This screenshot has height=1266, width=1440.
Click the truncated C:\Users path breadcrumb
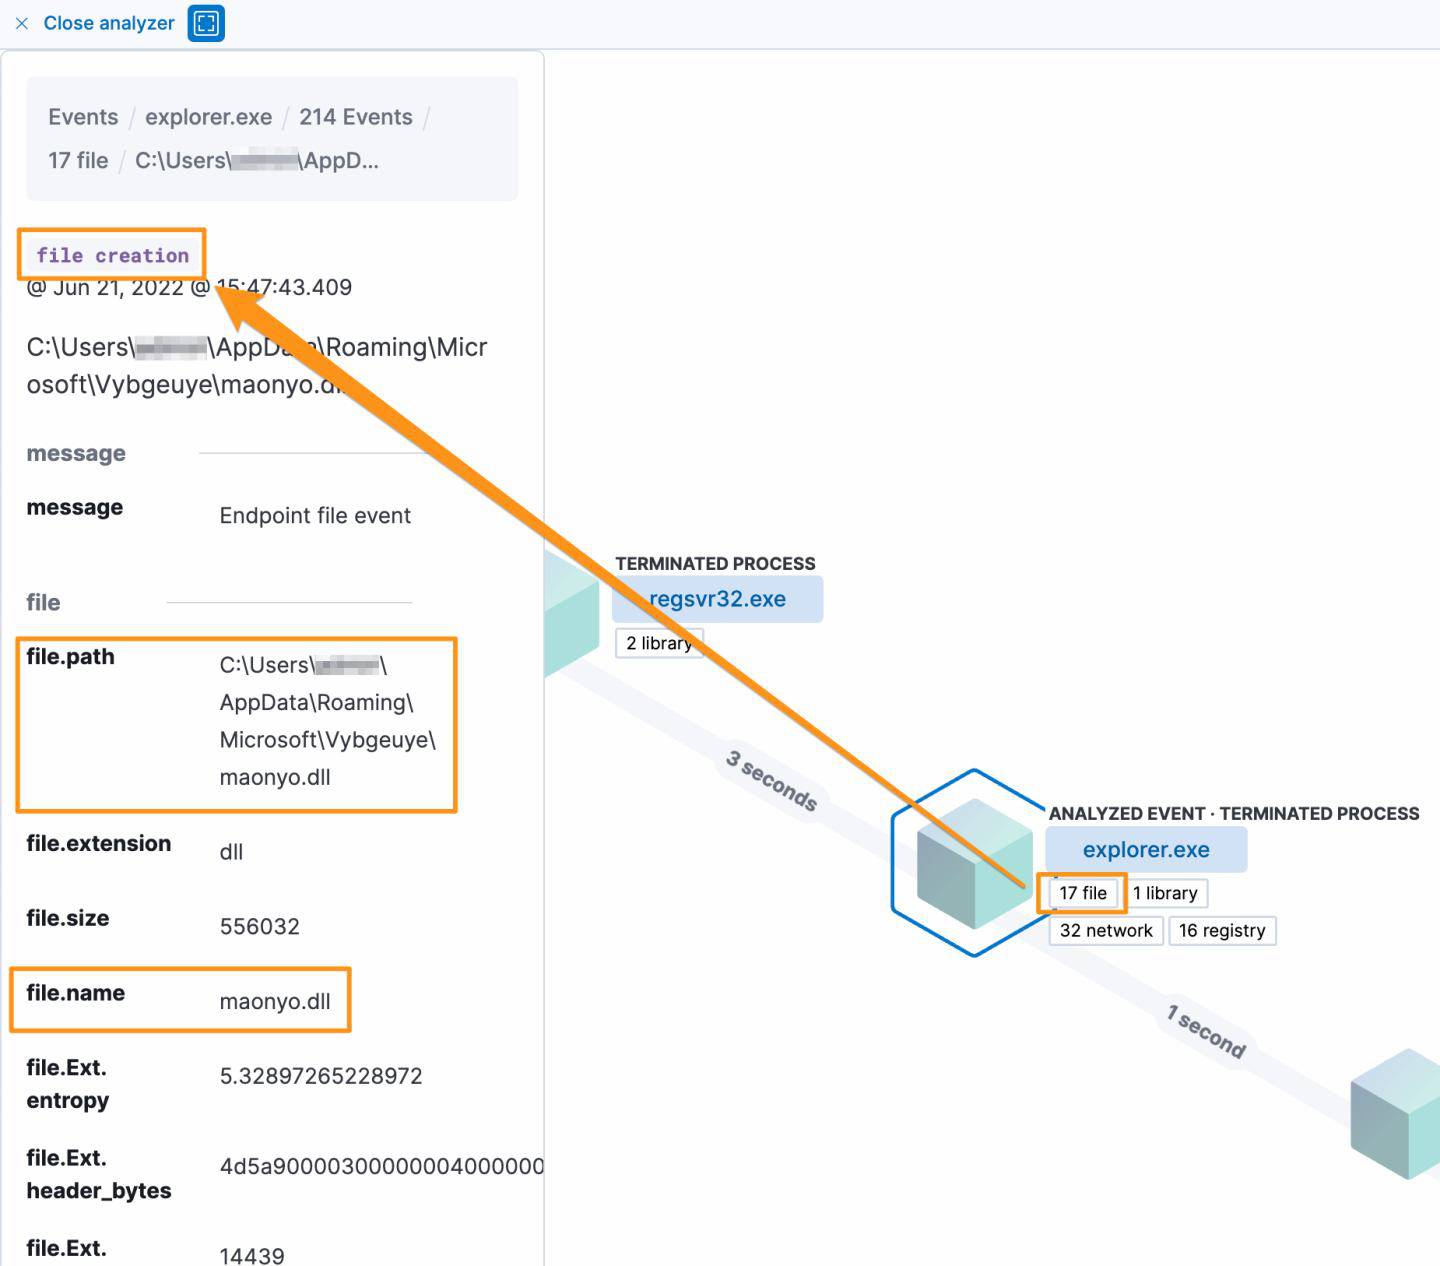256,160
